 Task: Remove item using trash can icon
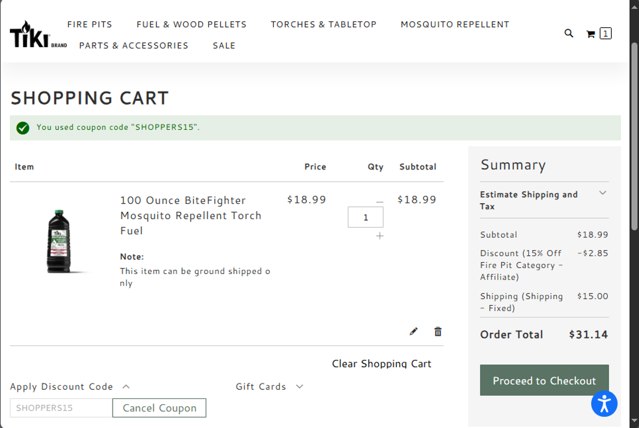point(438,331)
